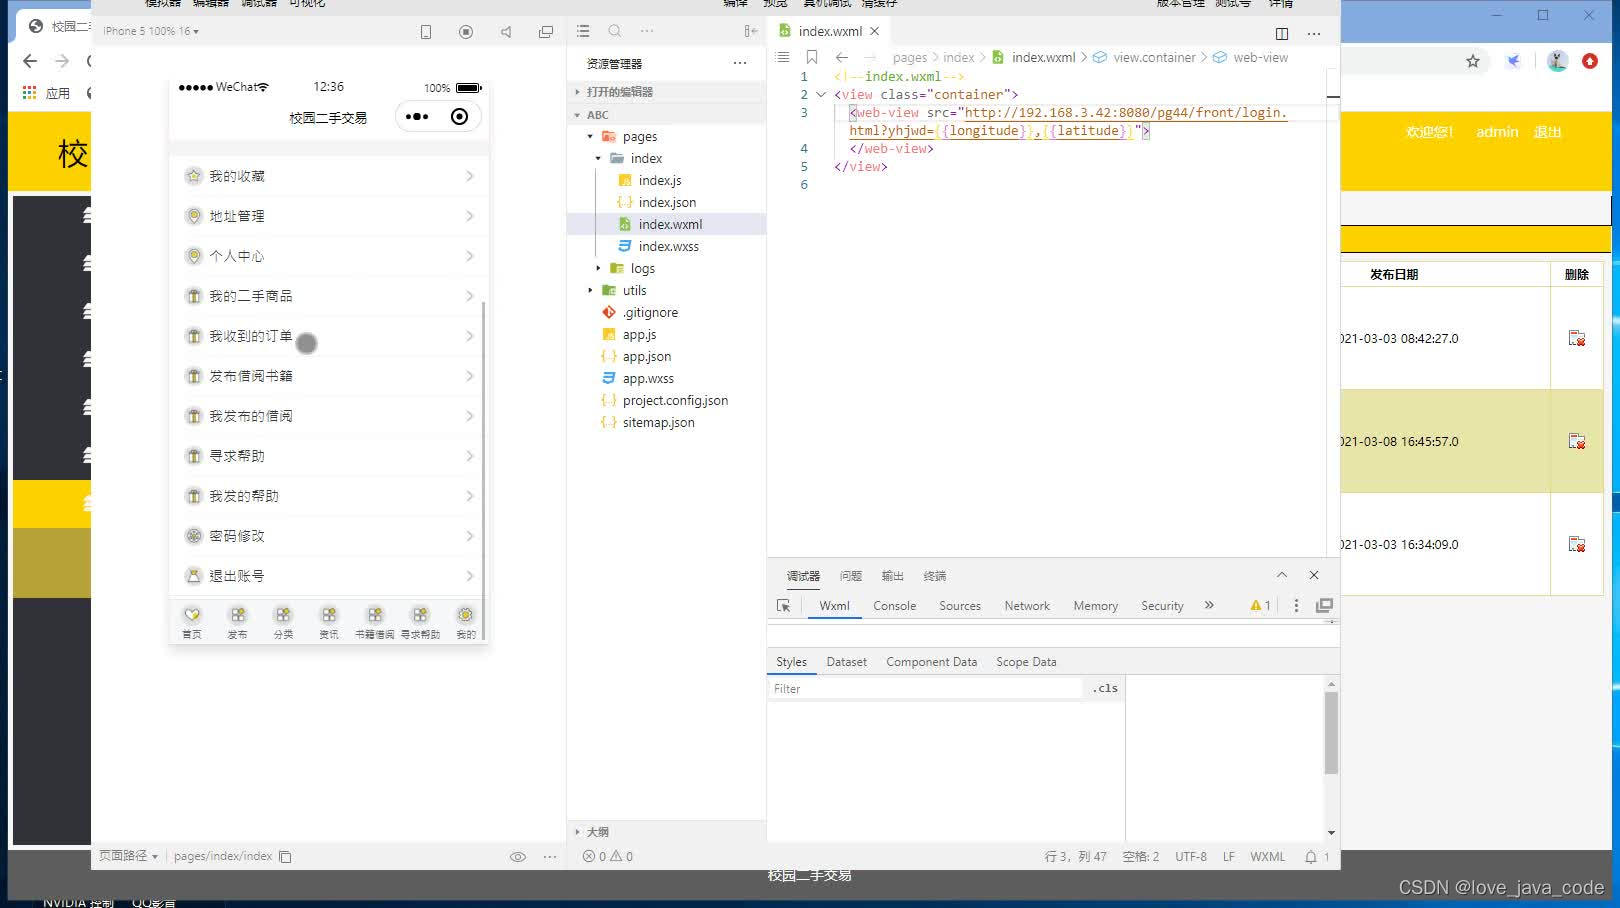Switch to 问题 panel tab
Viewport: 1620px width, 908px height.
[851, 576]
